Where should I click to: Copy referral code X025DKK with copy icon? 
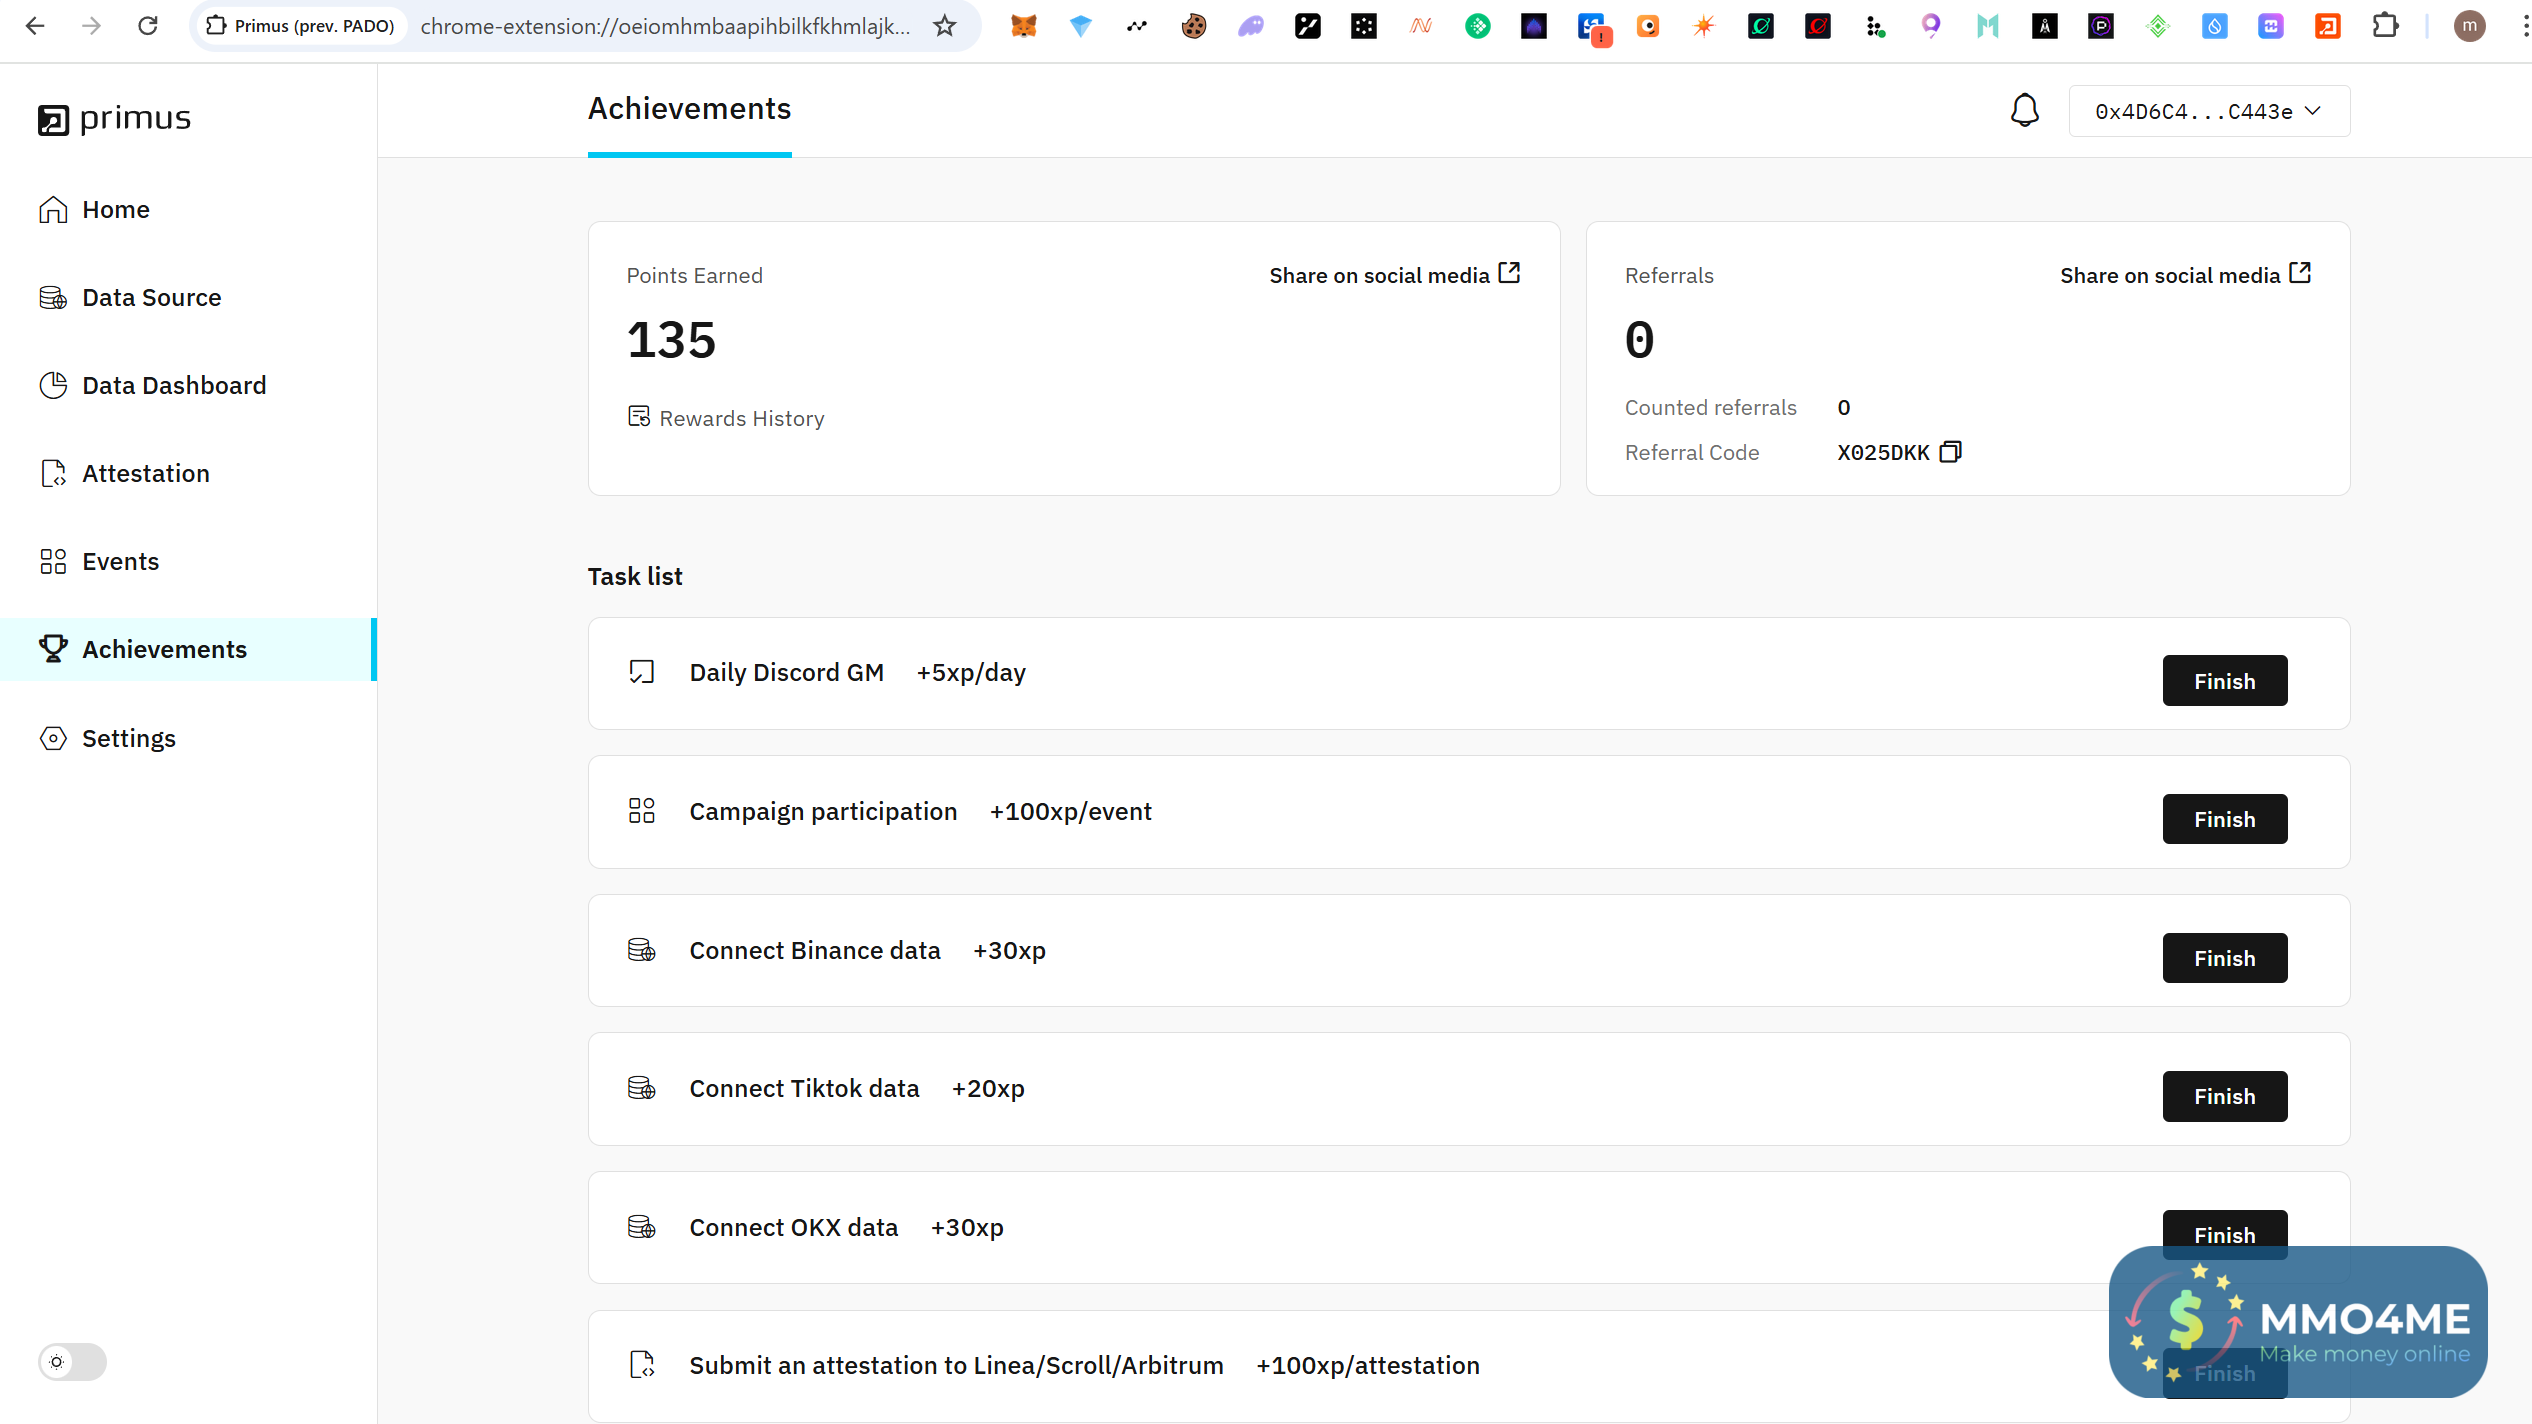(x=1950, y=452)
